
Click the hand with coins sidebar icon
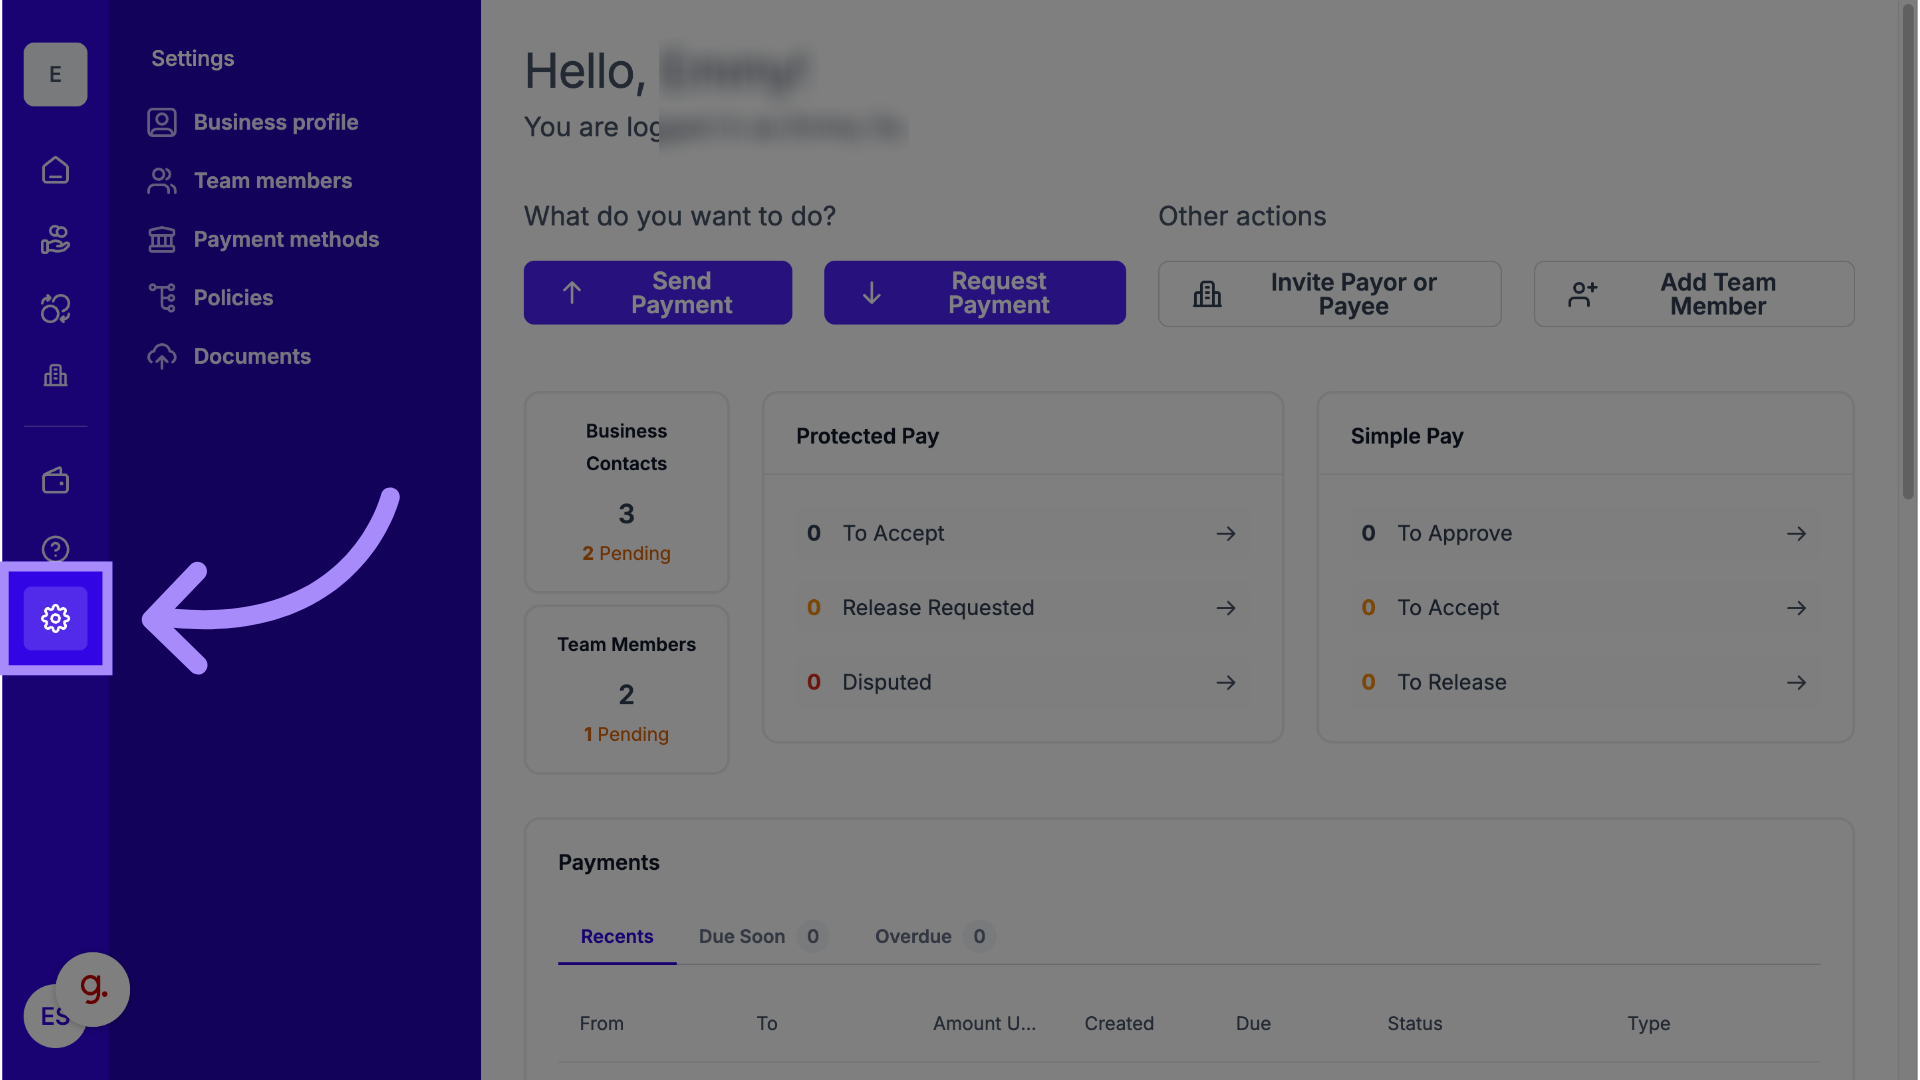[x=55, y=239]
